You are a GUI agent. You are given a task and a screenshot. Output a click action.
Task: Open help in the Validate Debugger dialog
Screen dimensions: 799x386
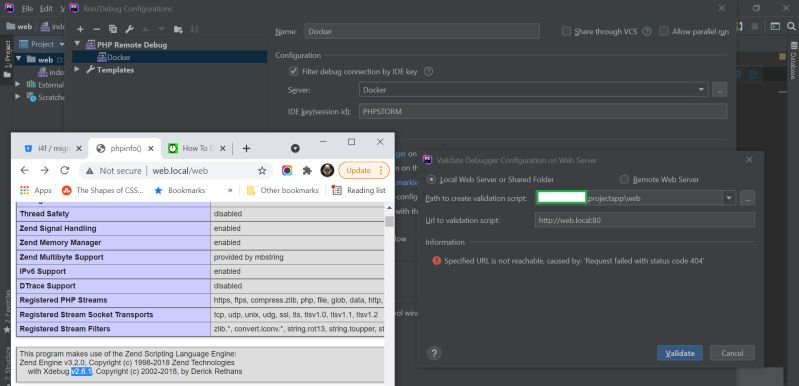(x=434, y=353)
